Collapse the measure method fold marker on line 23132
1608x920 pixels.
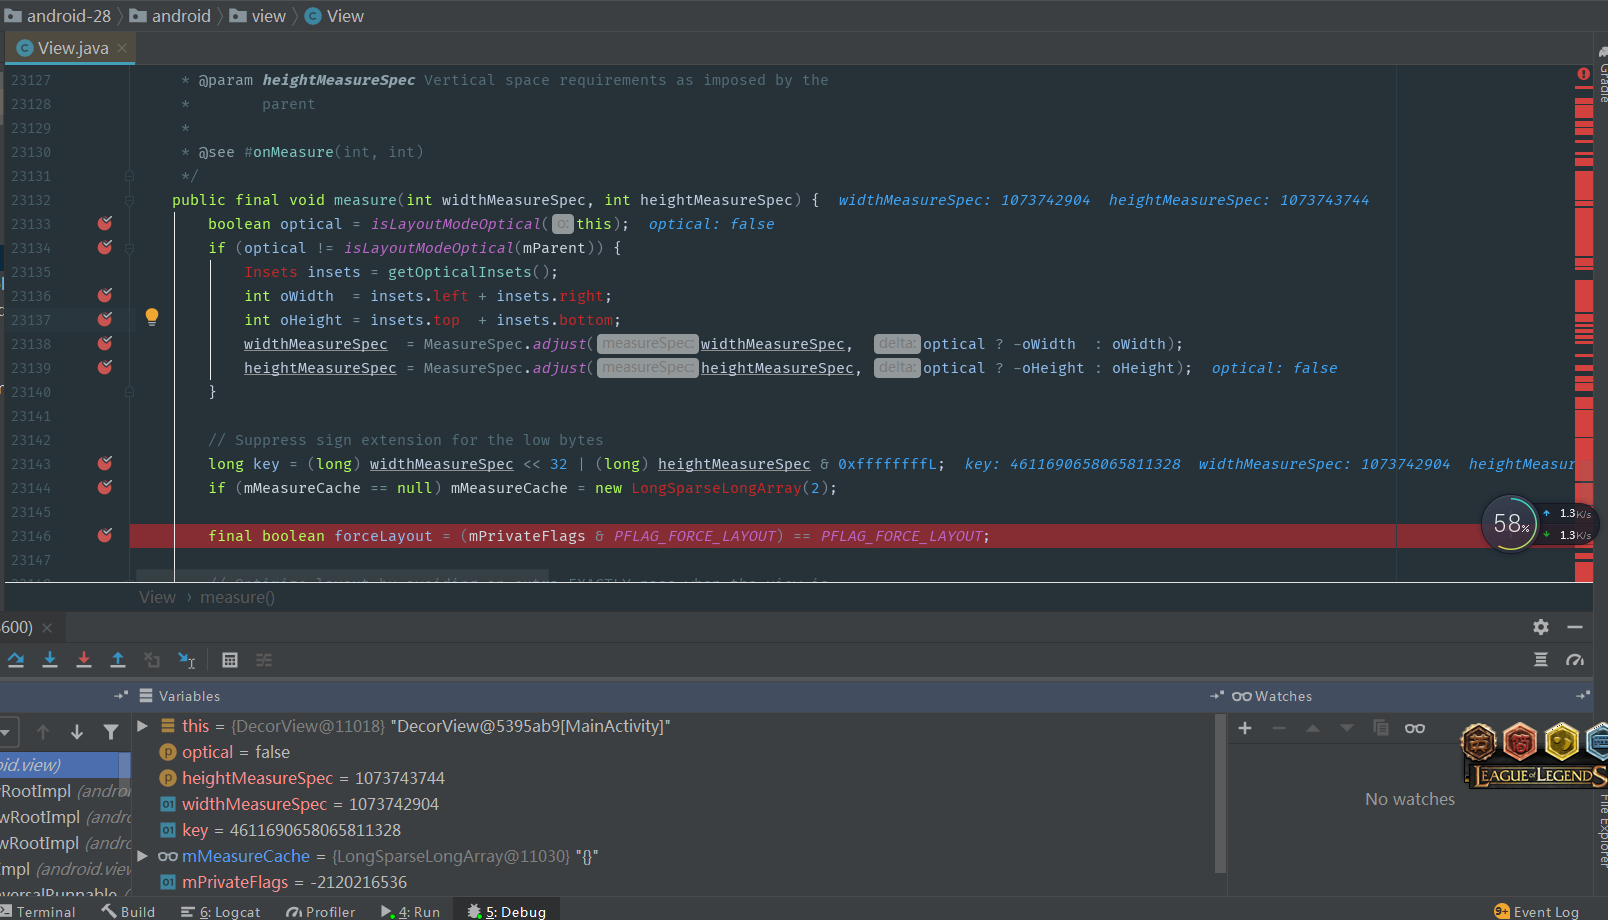click(x=129, y=200)
